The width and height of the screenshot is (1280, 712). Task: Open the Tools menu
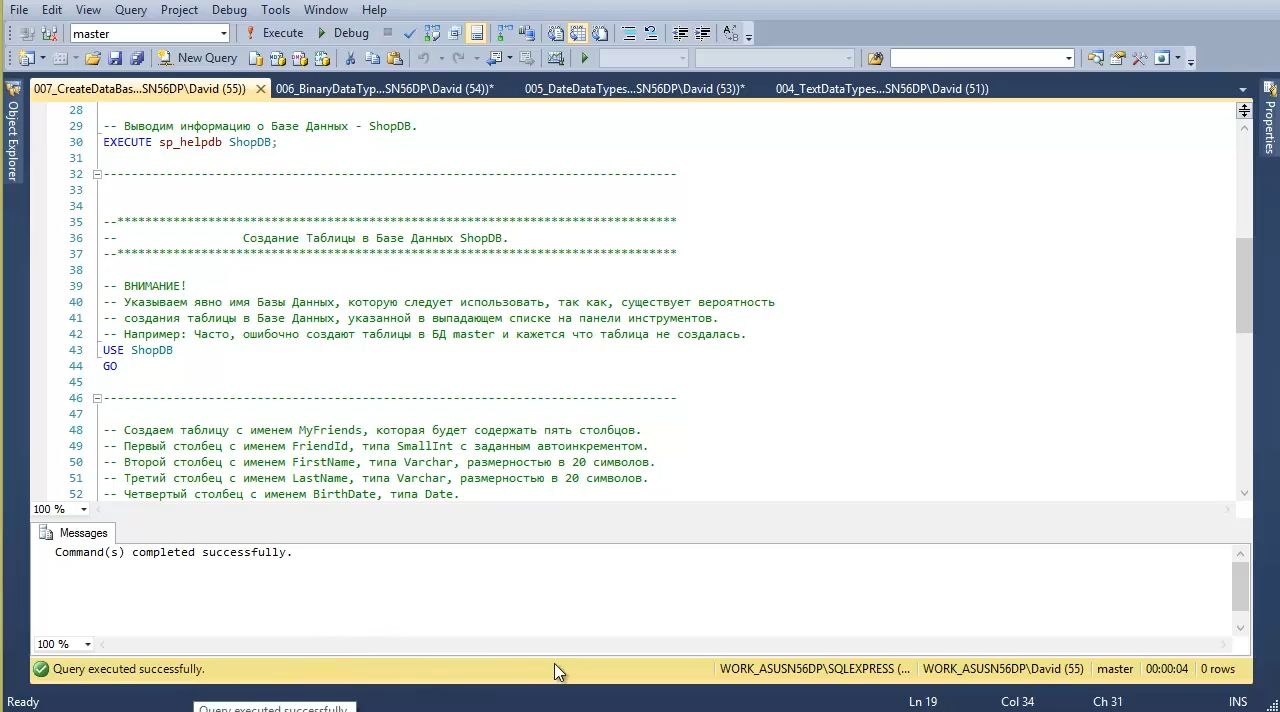275,9
